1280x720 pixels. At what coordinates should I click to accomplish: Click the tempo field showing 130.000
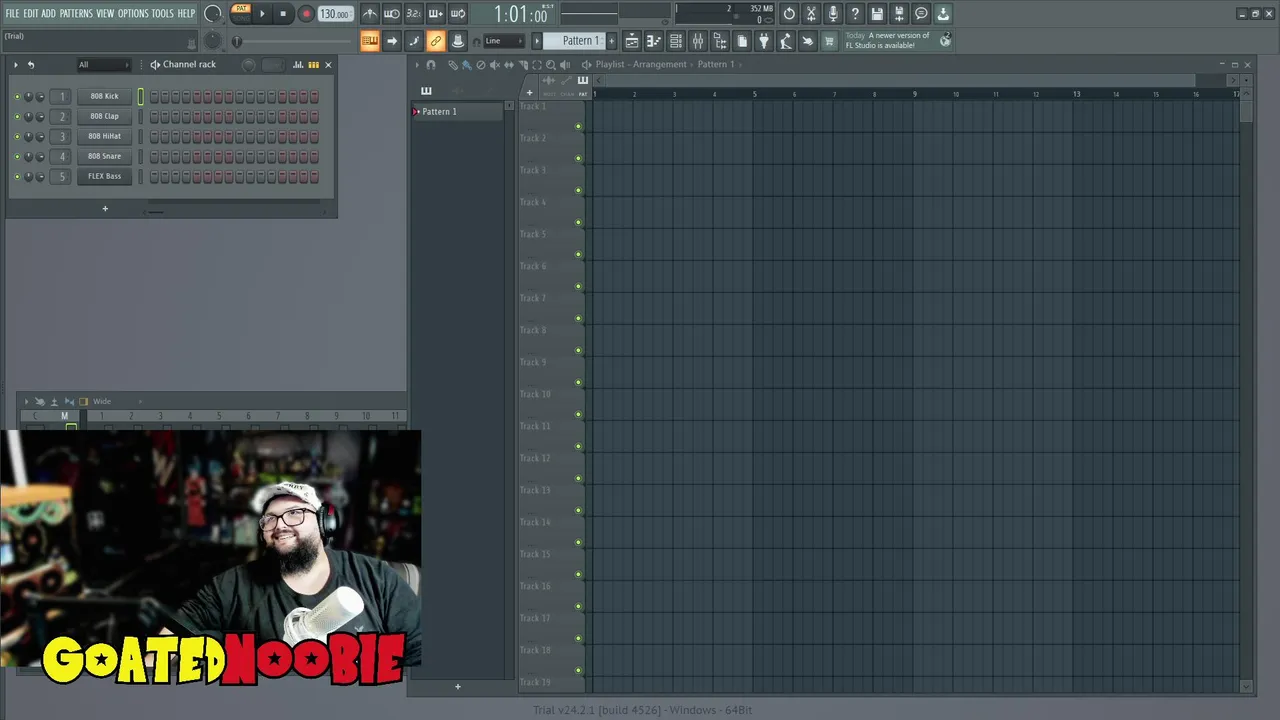(x=335, y=14)
